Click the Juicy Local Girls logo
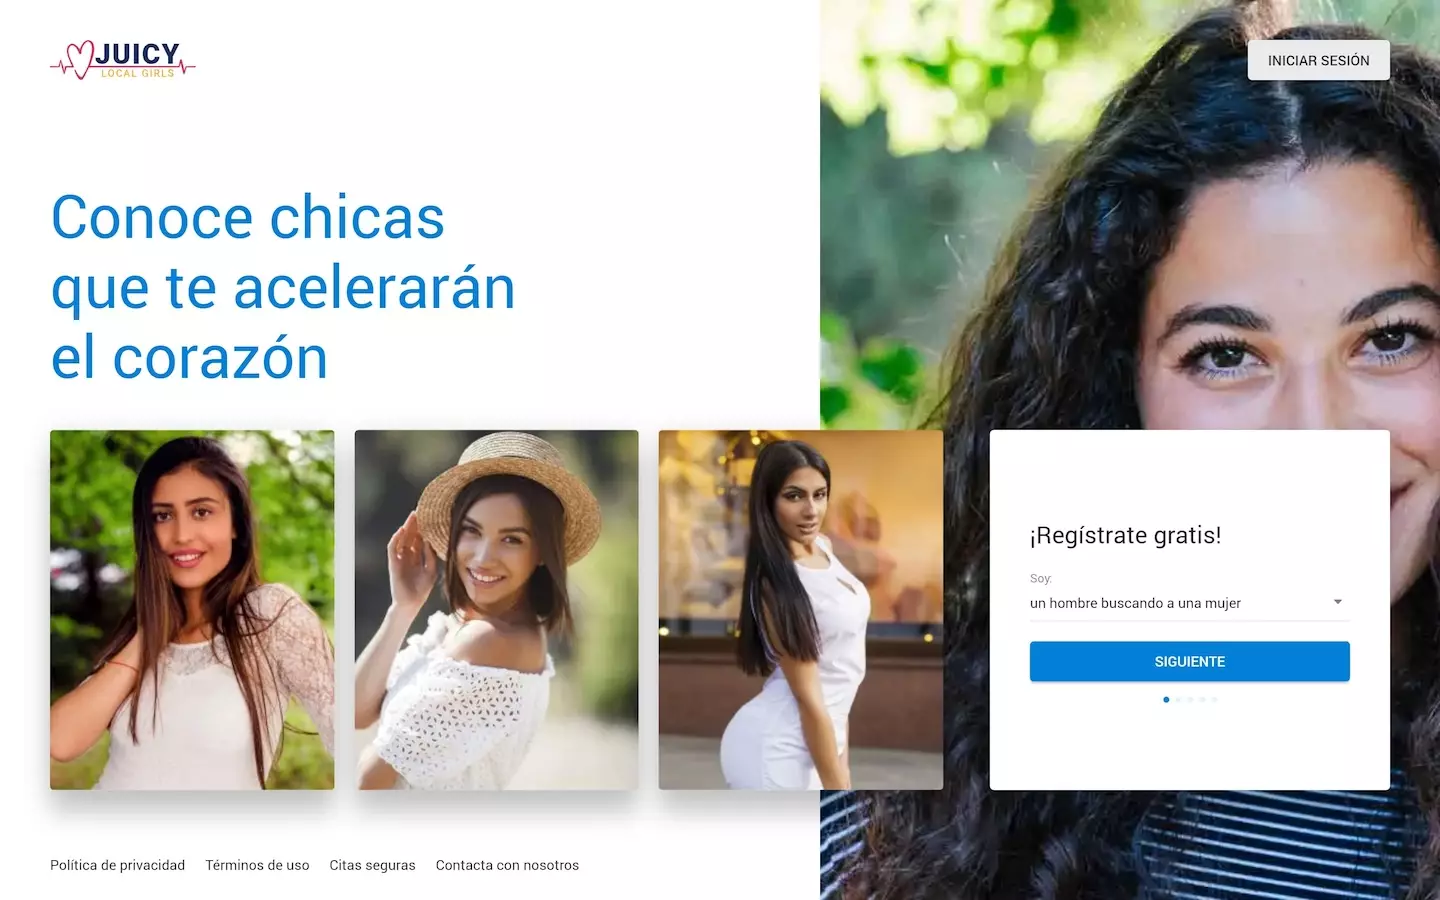Viewport: 1440px width, 900px height. click(x=123, y=60)
